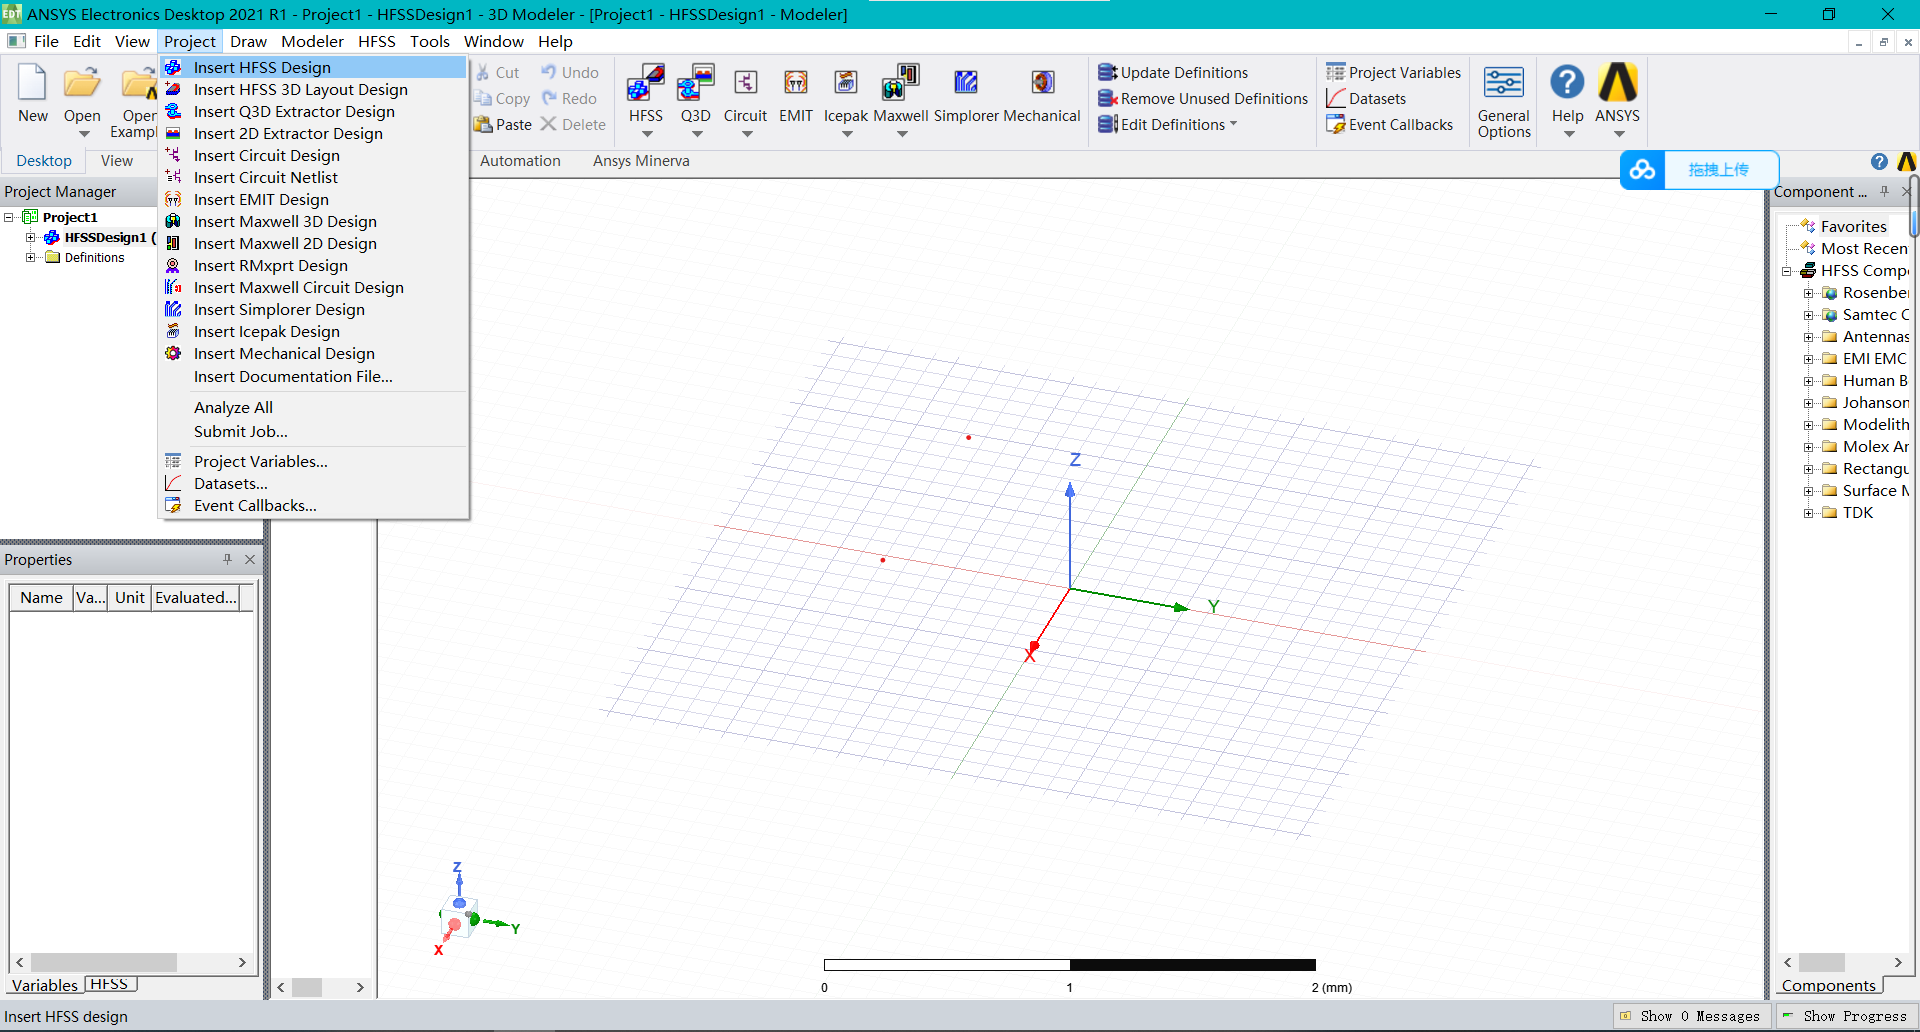Click the Evaluated column header
1920x1032 pixels.
[x=196, y=597]
